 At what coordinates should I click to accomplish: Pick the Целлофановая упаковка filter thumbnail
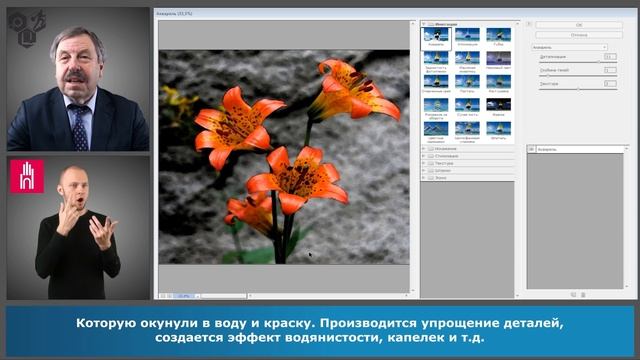467,129
